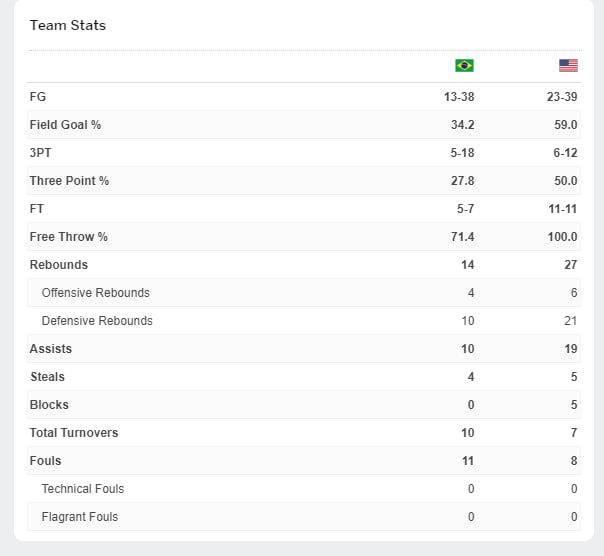The height and width of the screenshot is (556, 604).
Task: Select the Rebounds row label
Action: (59, 265)
